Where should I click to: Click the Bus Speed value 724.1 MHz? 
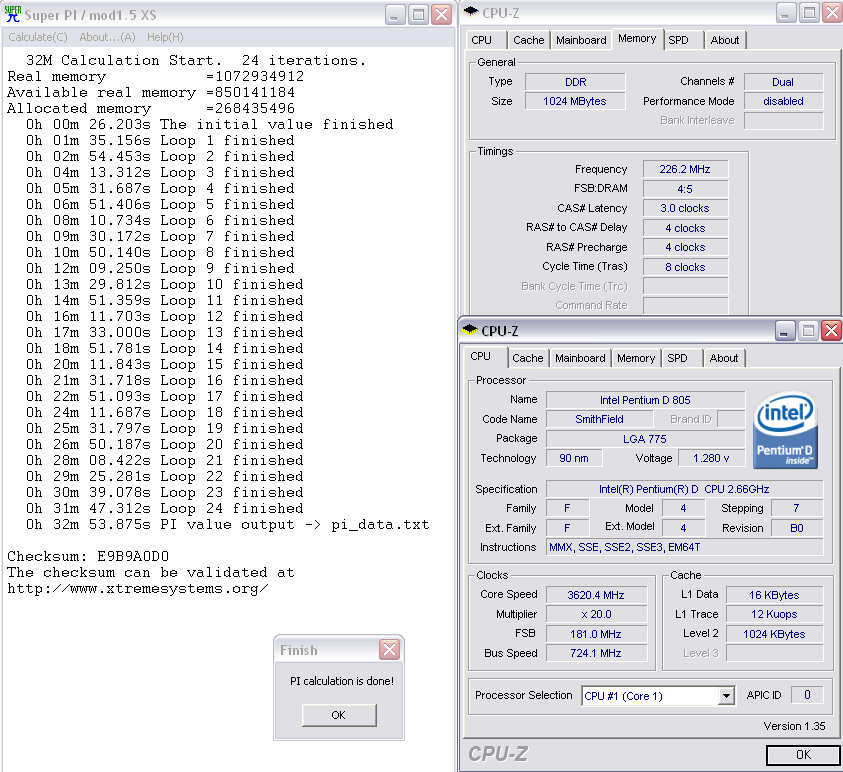596,653
